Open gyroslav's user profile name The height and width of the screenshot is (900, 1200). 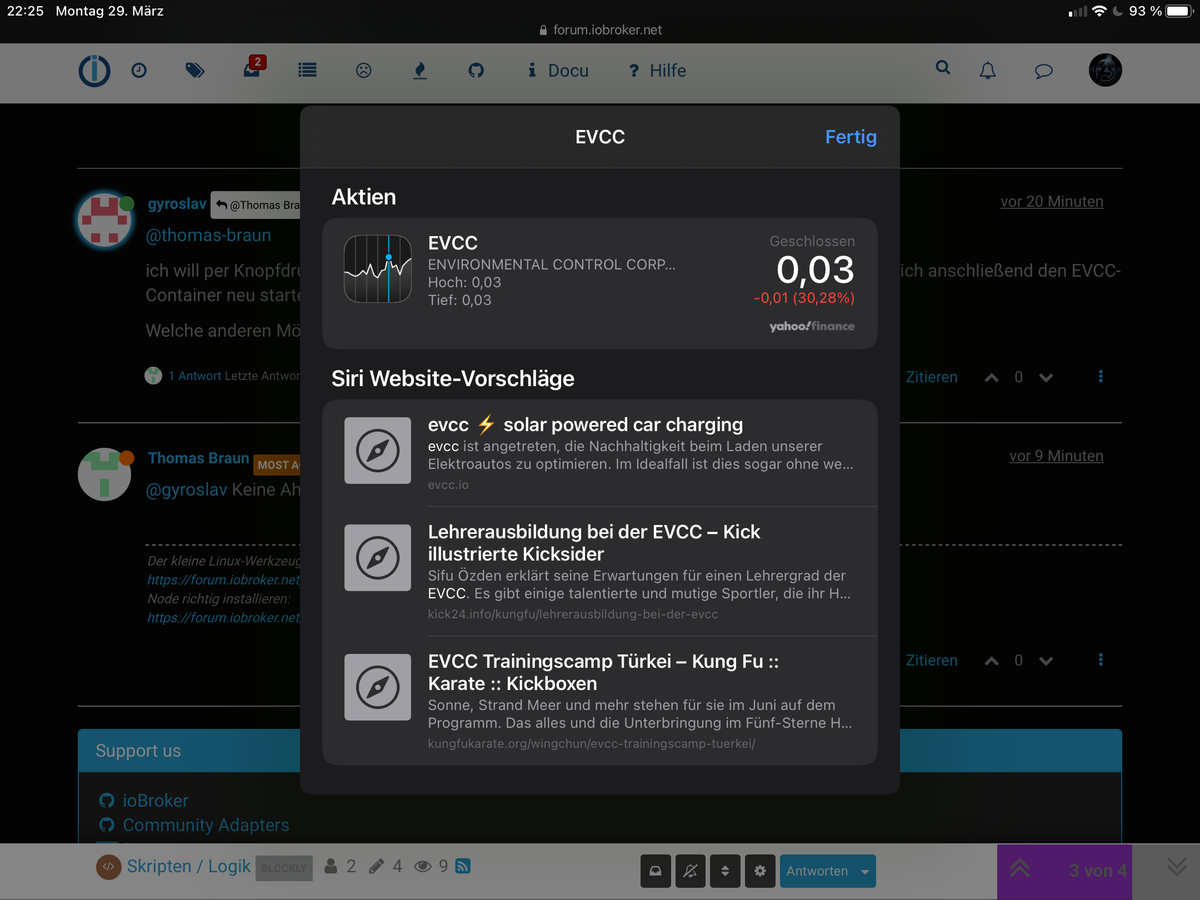pyautogui.click(x=177, y=204)
